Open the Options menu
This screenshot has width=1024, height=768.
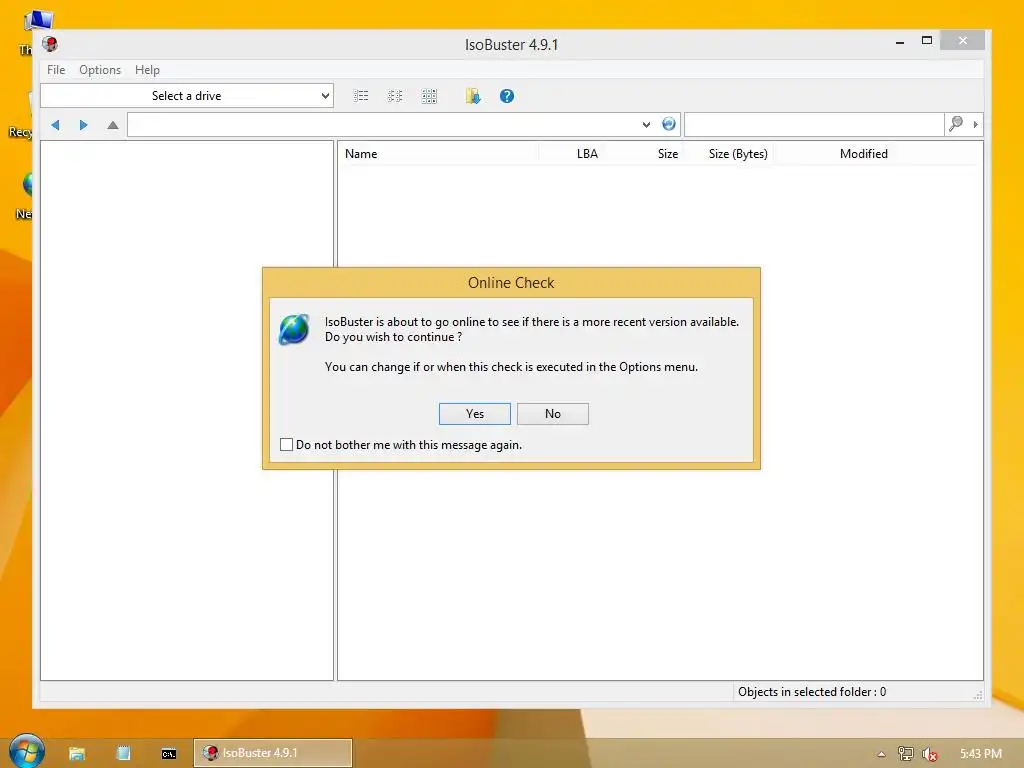[x=100, y=70]
